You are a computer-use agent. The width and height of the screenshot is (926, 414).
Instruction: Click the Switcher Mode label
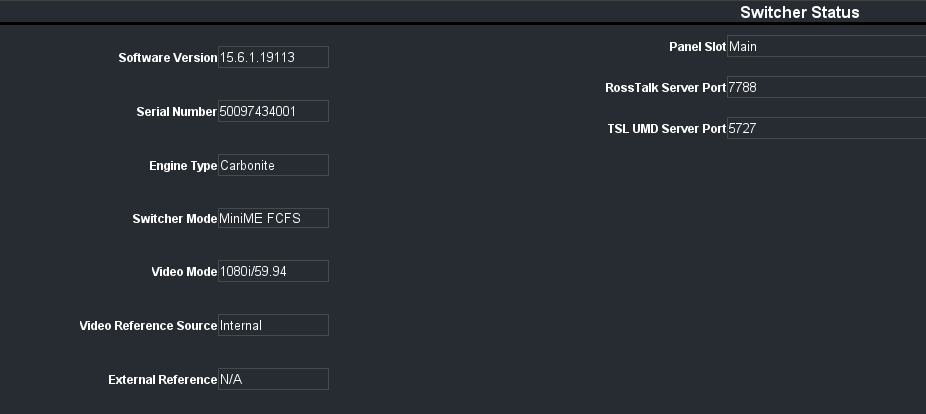[x=174, y=219]
